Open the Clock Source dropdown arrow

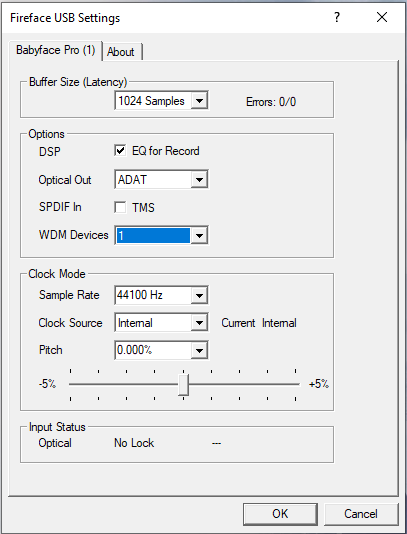point(199,323)
